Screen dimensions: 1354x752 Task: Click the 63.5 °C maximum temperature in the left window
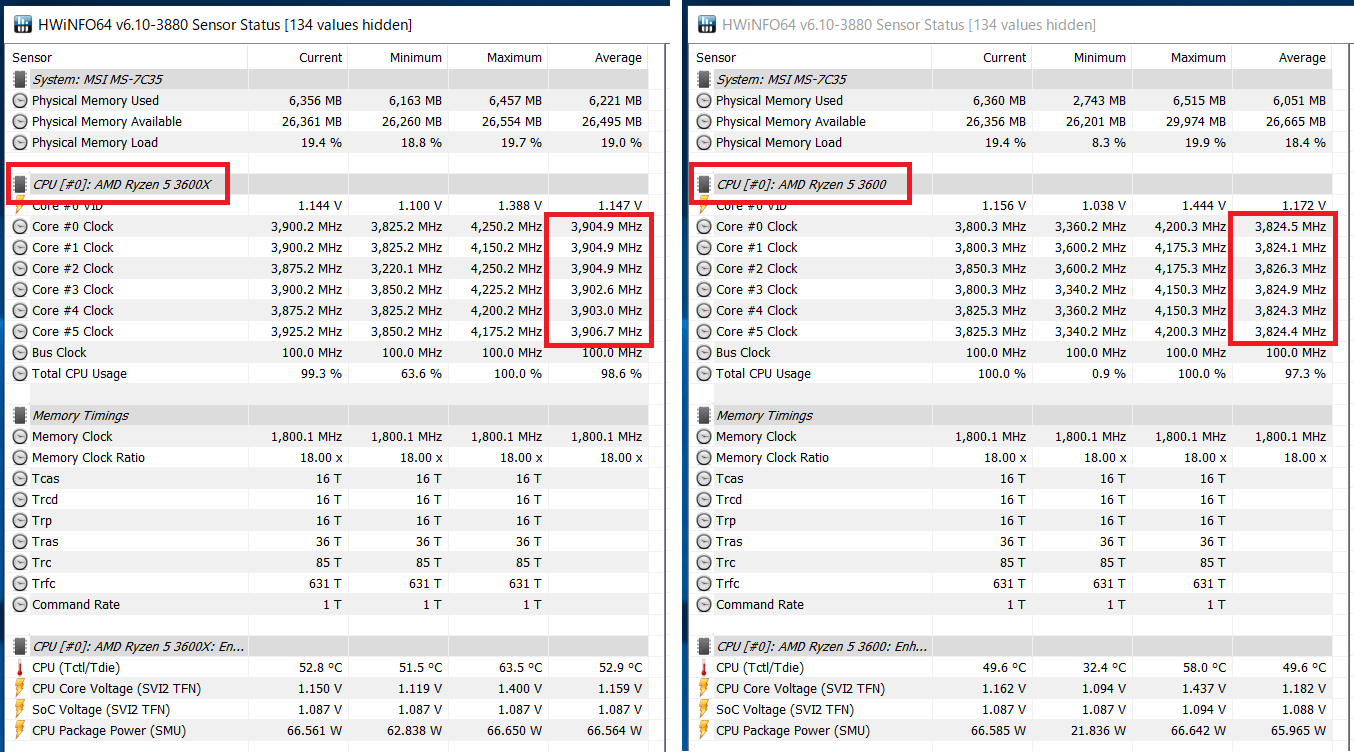[518, 667]
